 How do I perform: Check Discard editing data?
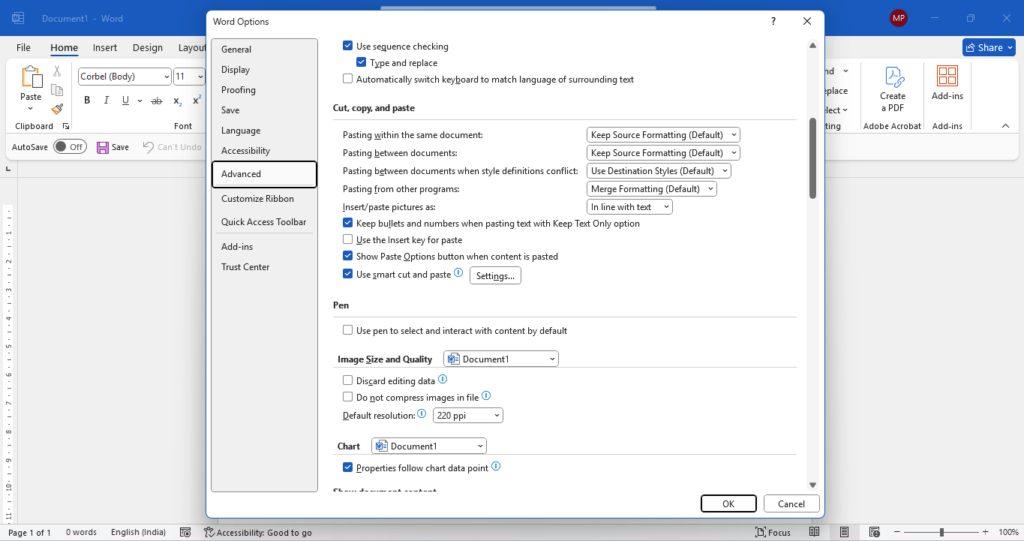pos(347,380)
